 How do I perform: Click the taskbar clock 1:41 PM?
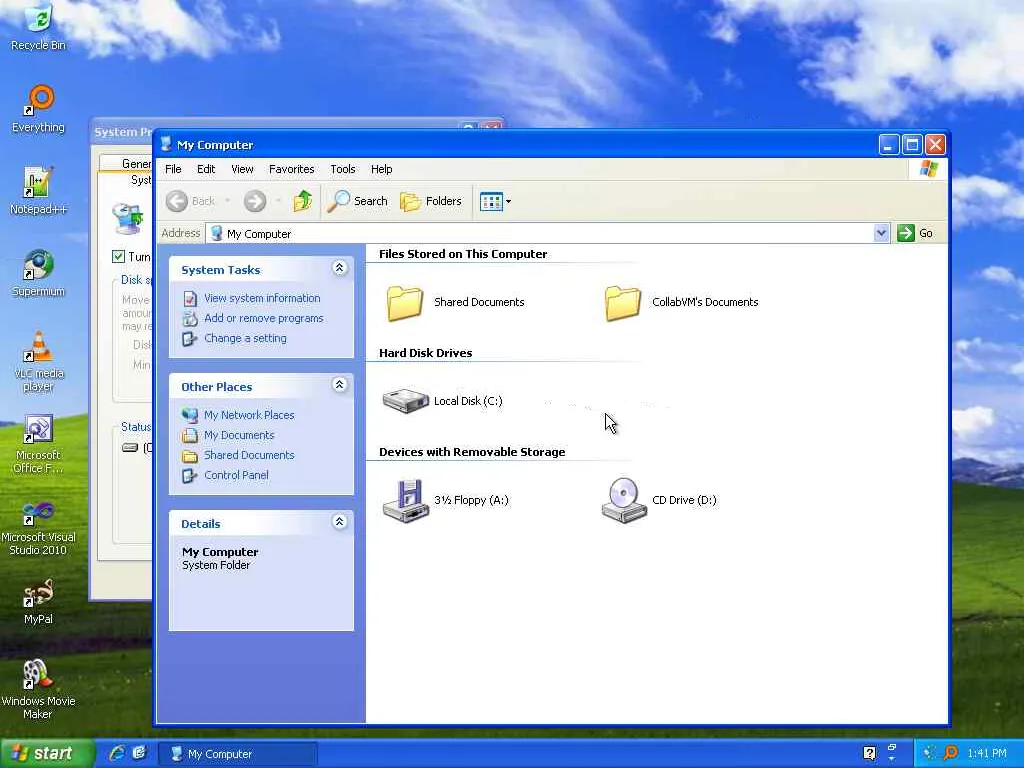click(x=986, y=753)
